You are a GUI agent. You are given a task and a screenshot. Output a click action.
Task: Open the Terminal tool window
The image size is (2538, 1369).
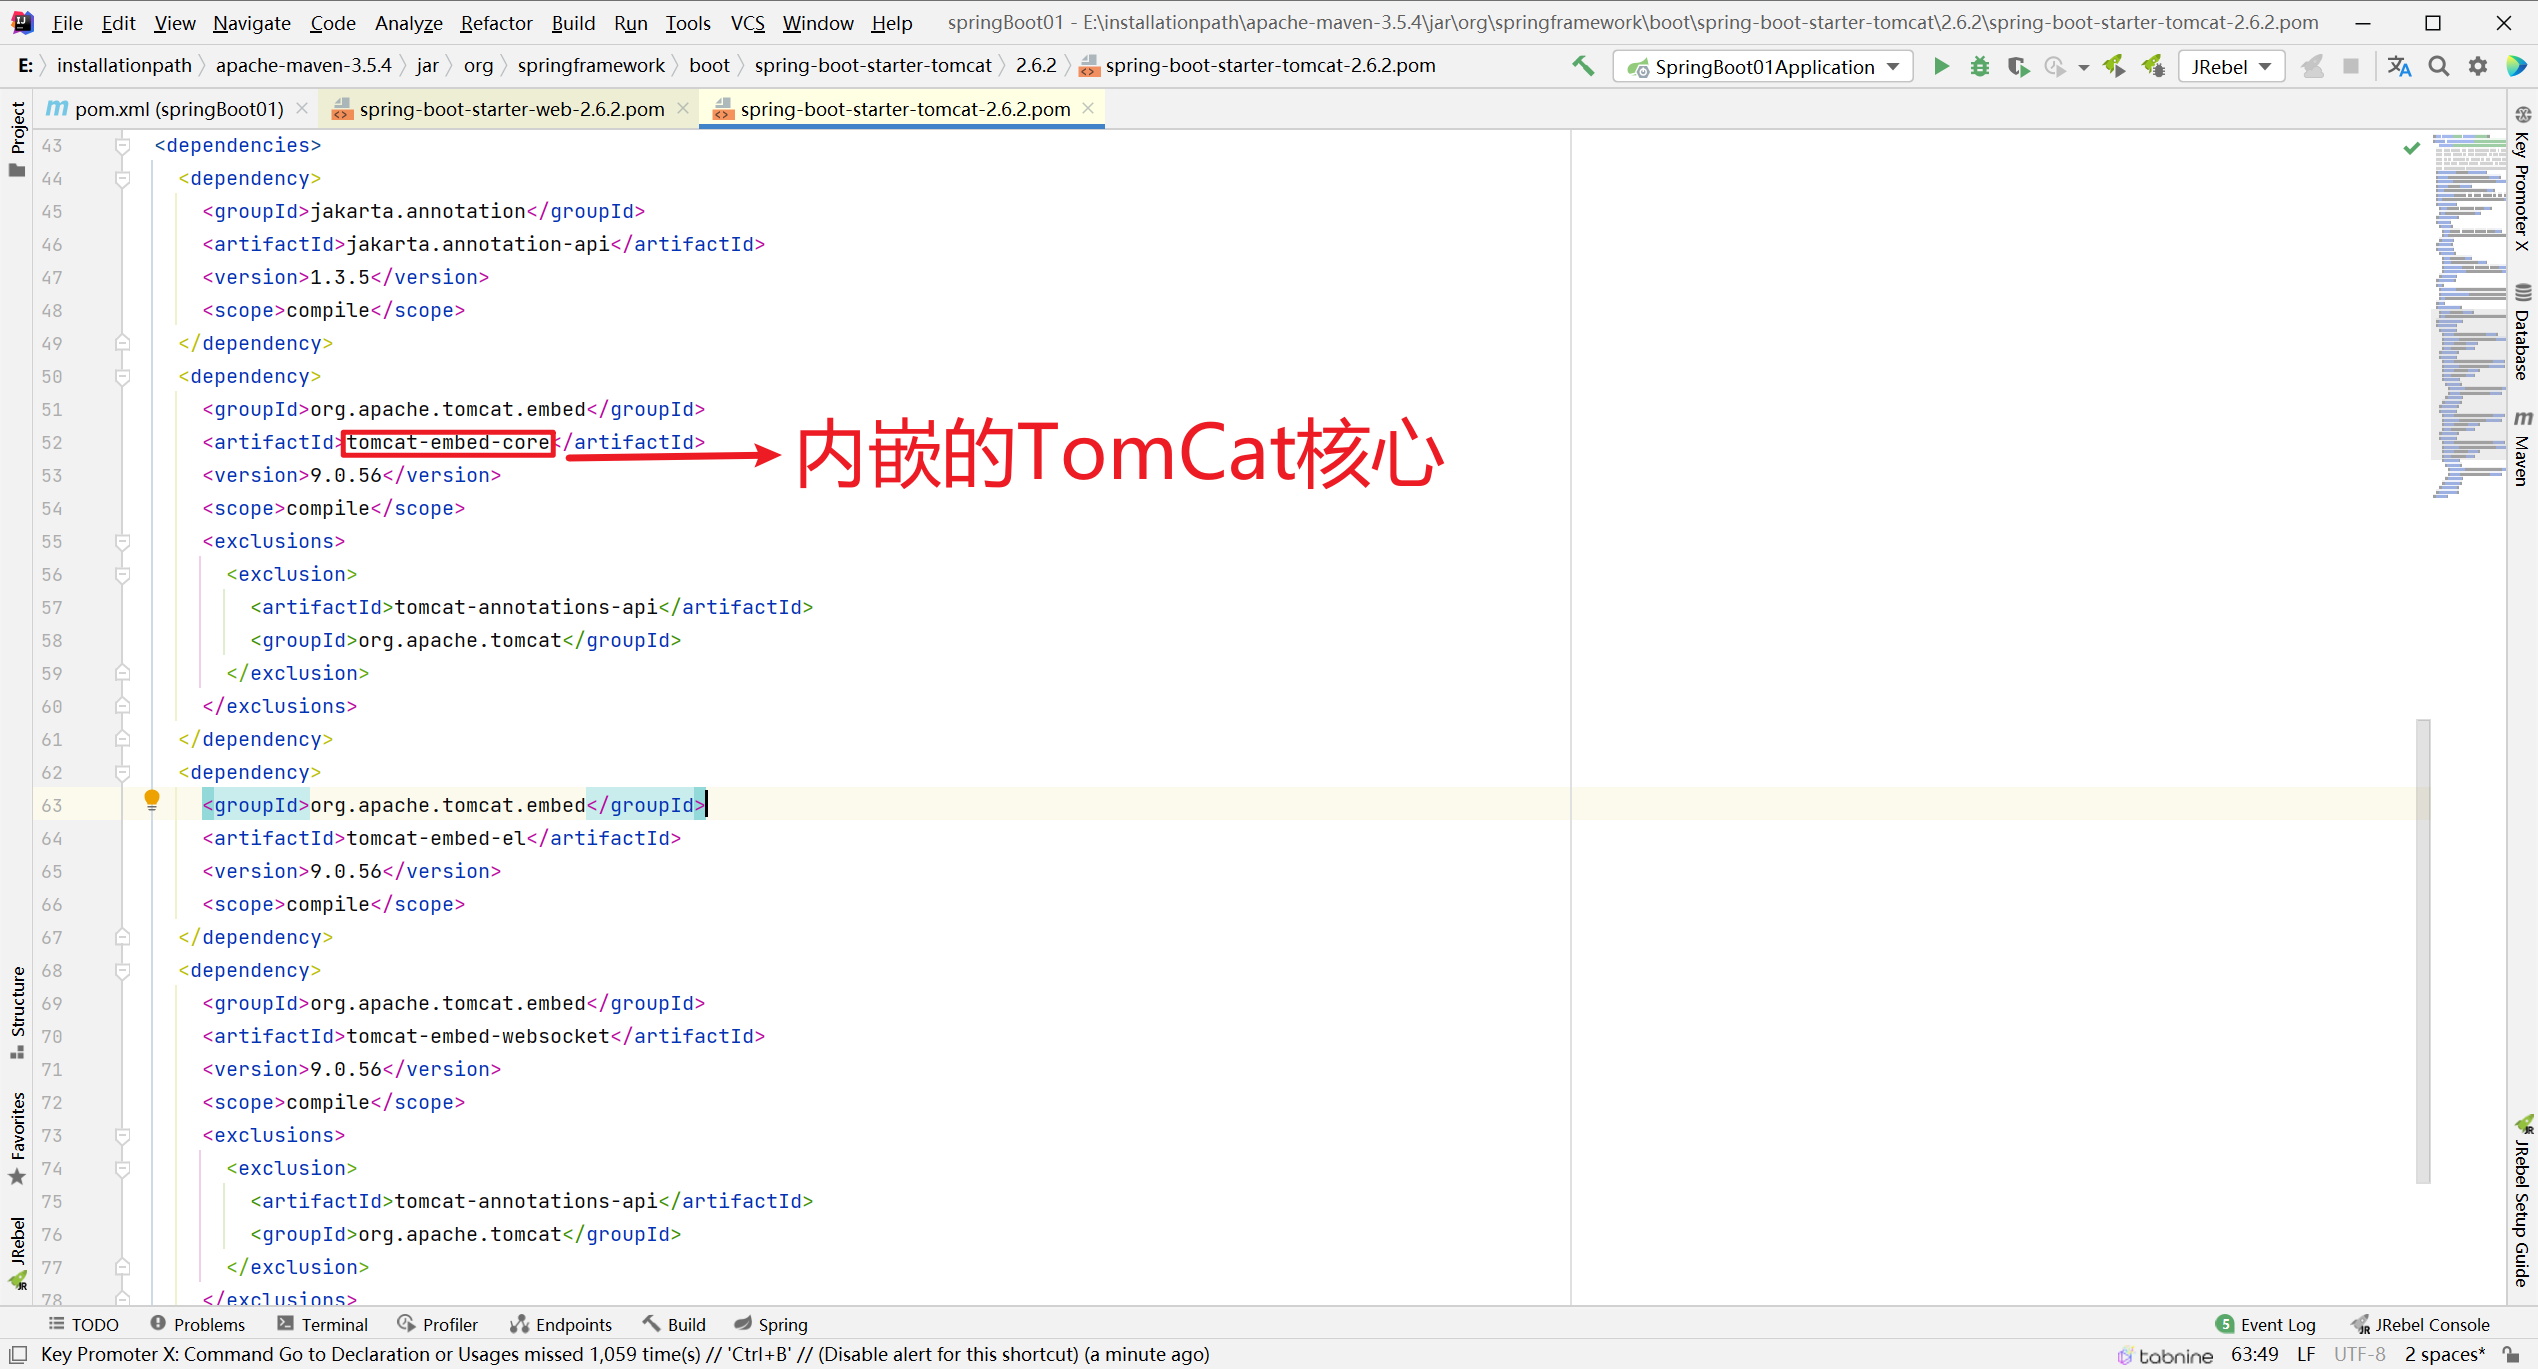click(x=322, y=1324)
